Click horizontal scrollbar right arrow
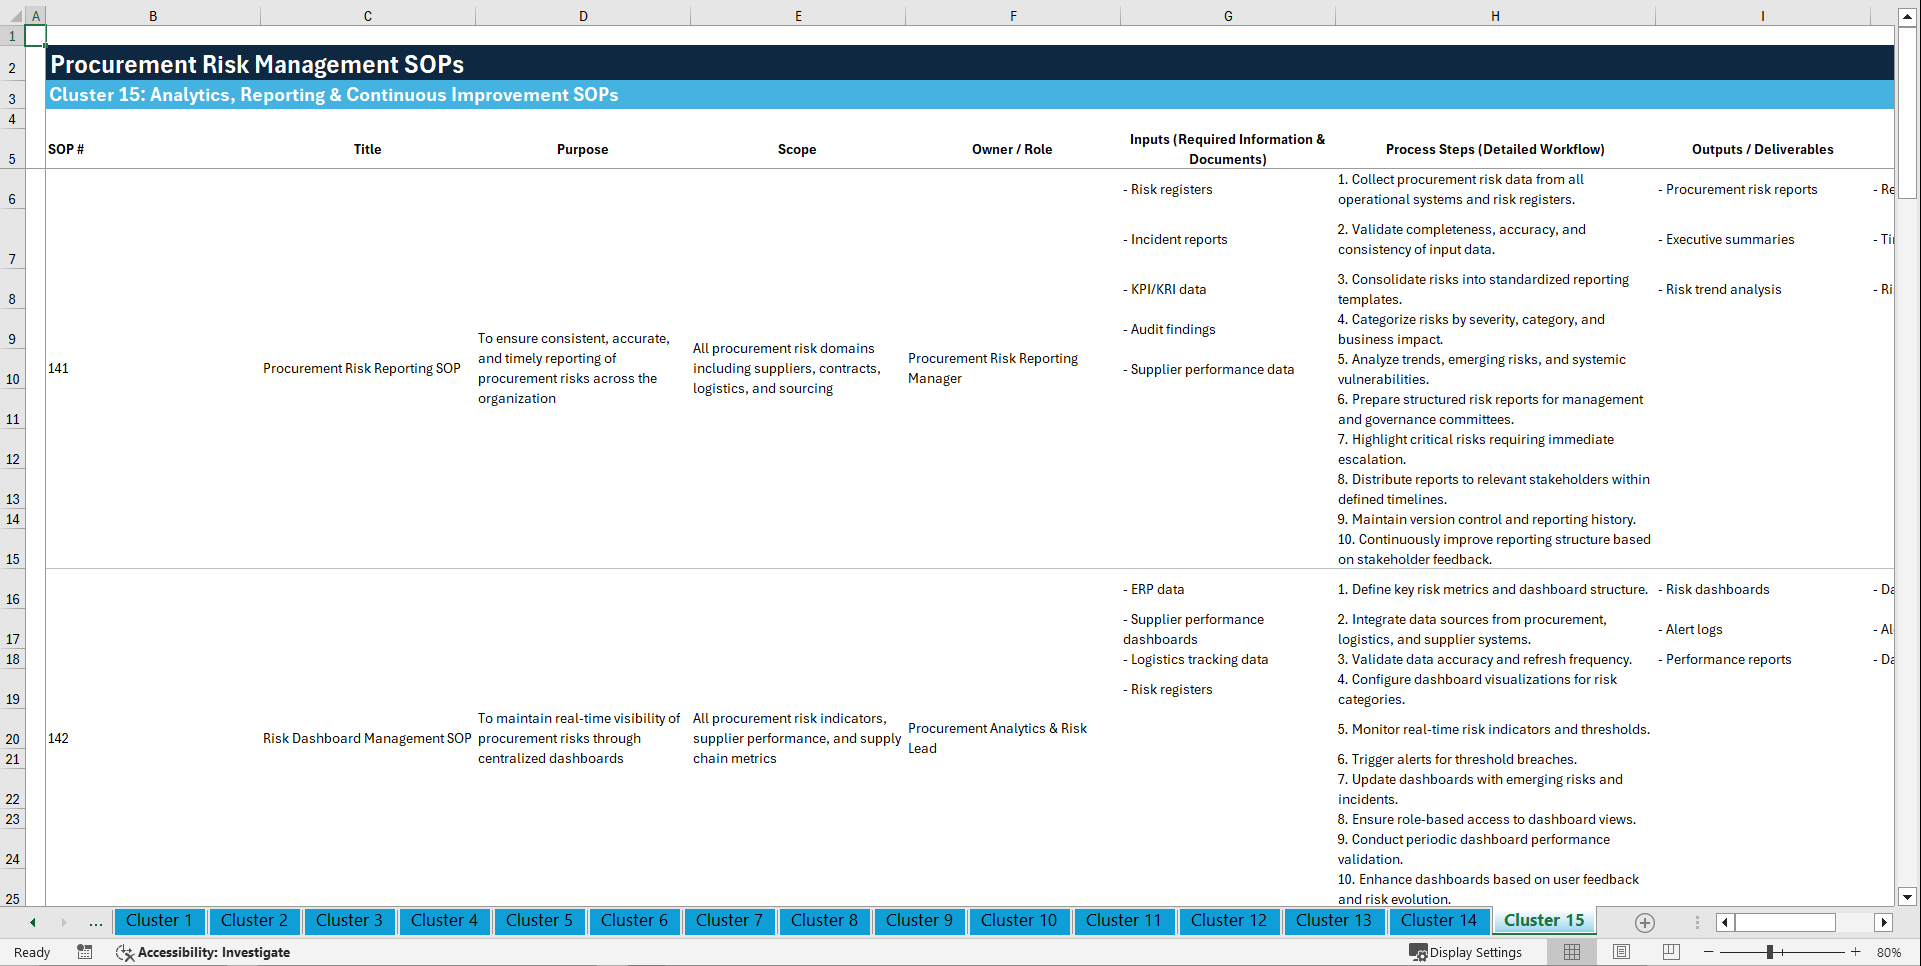 pos(1884,922)
